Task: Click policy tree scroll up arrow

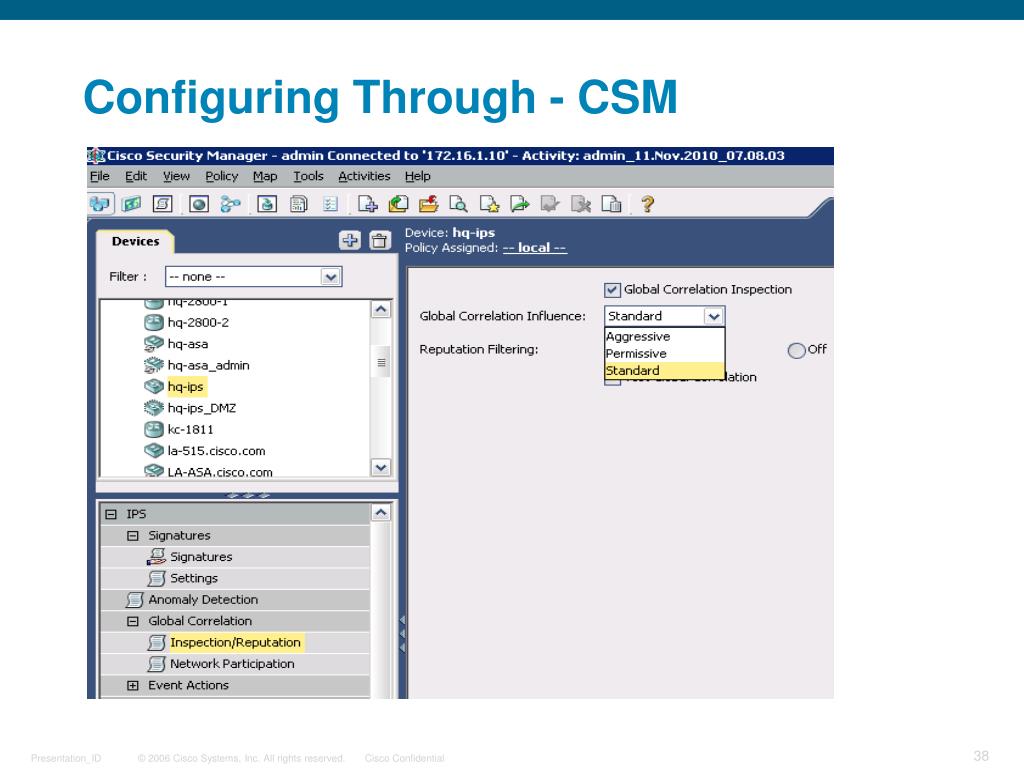Action: click(381, 513)
